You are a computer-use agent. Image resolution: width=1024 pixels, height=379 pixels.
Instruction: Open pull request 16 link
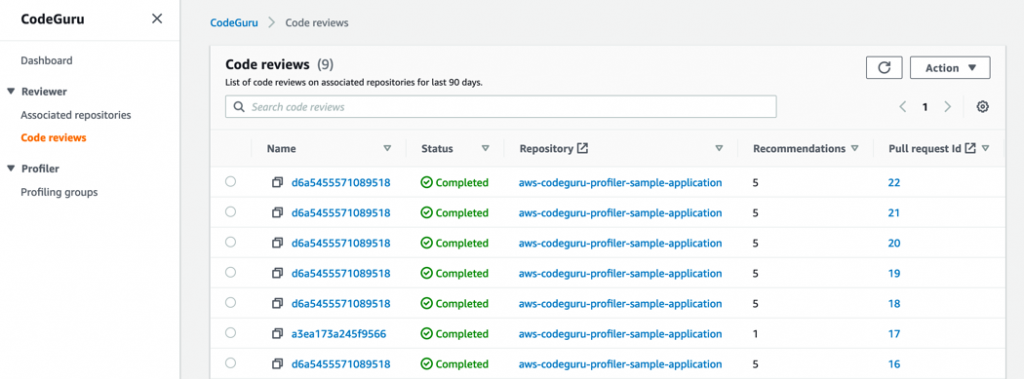click(x=894, y=364)
